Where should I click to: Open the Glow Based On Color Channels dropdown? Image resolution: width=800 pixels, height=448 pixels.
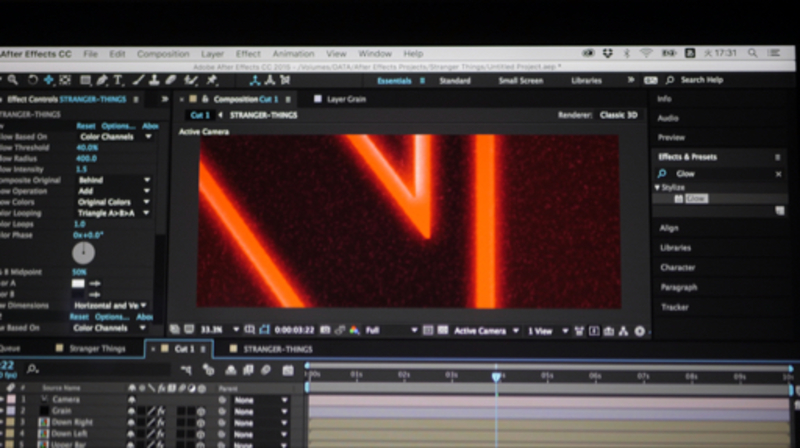pos(115,137)
